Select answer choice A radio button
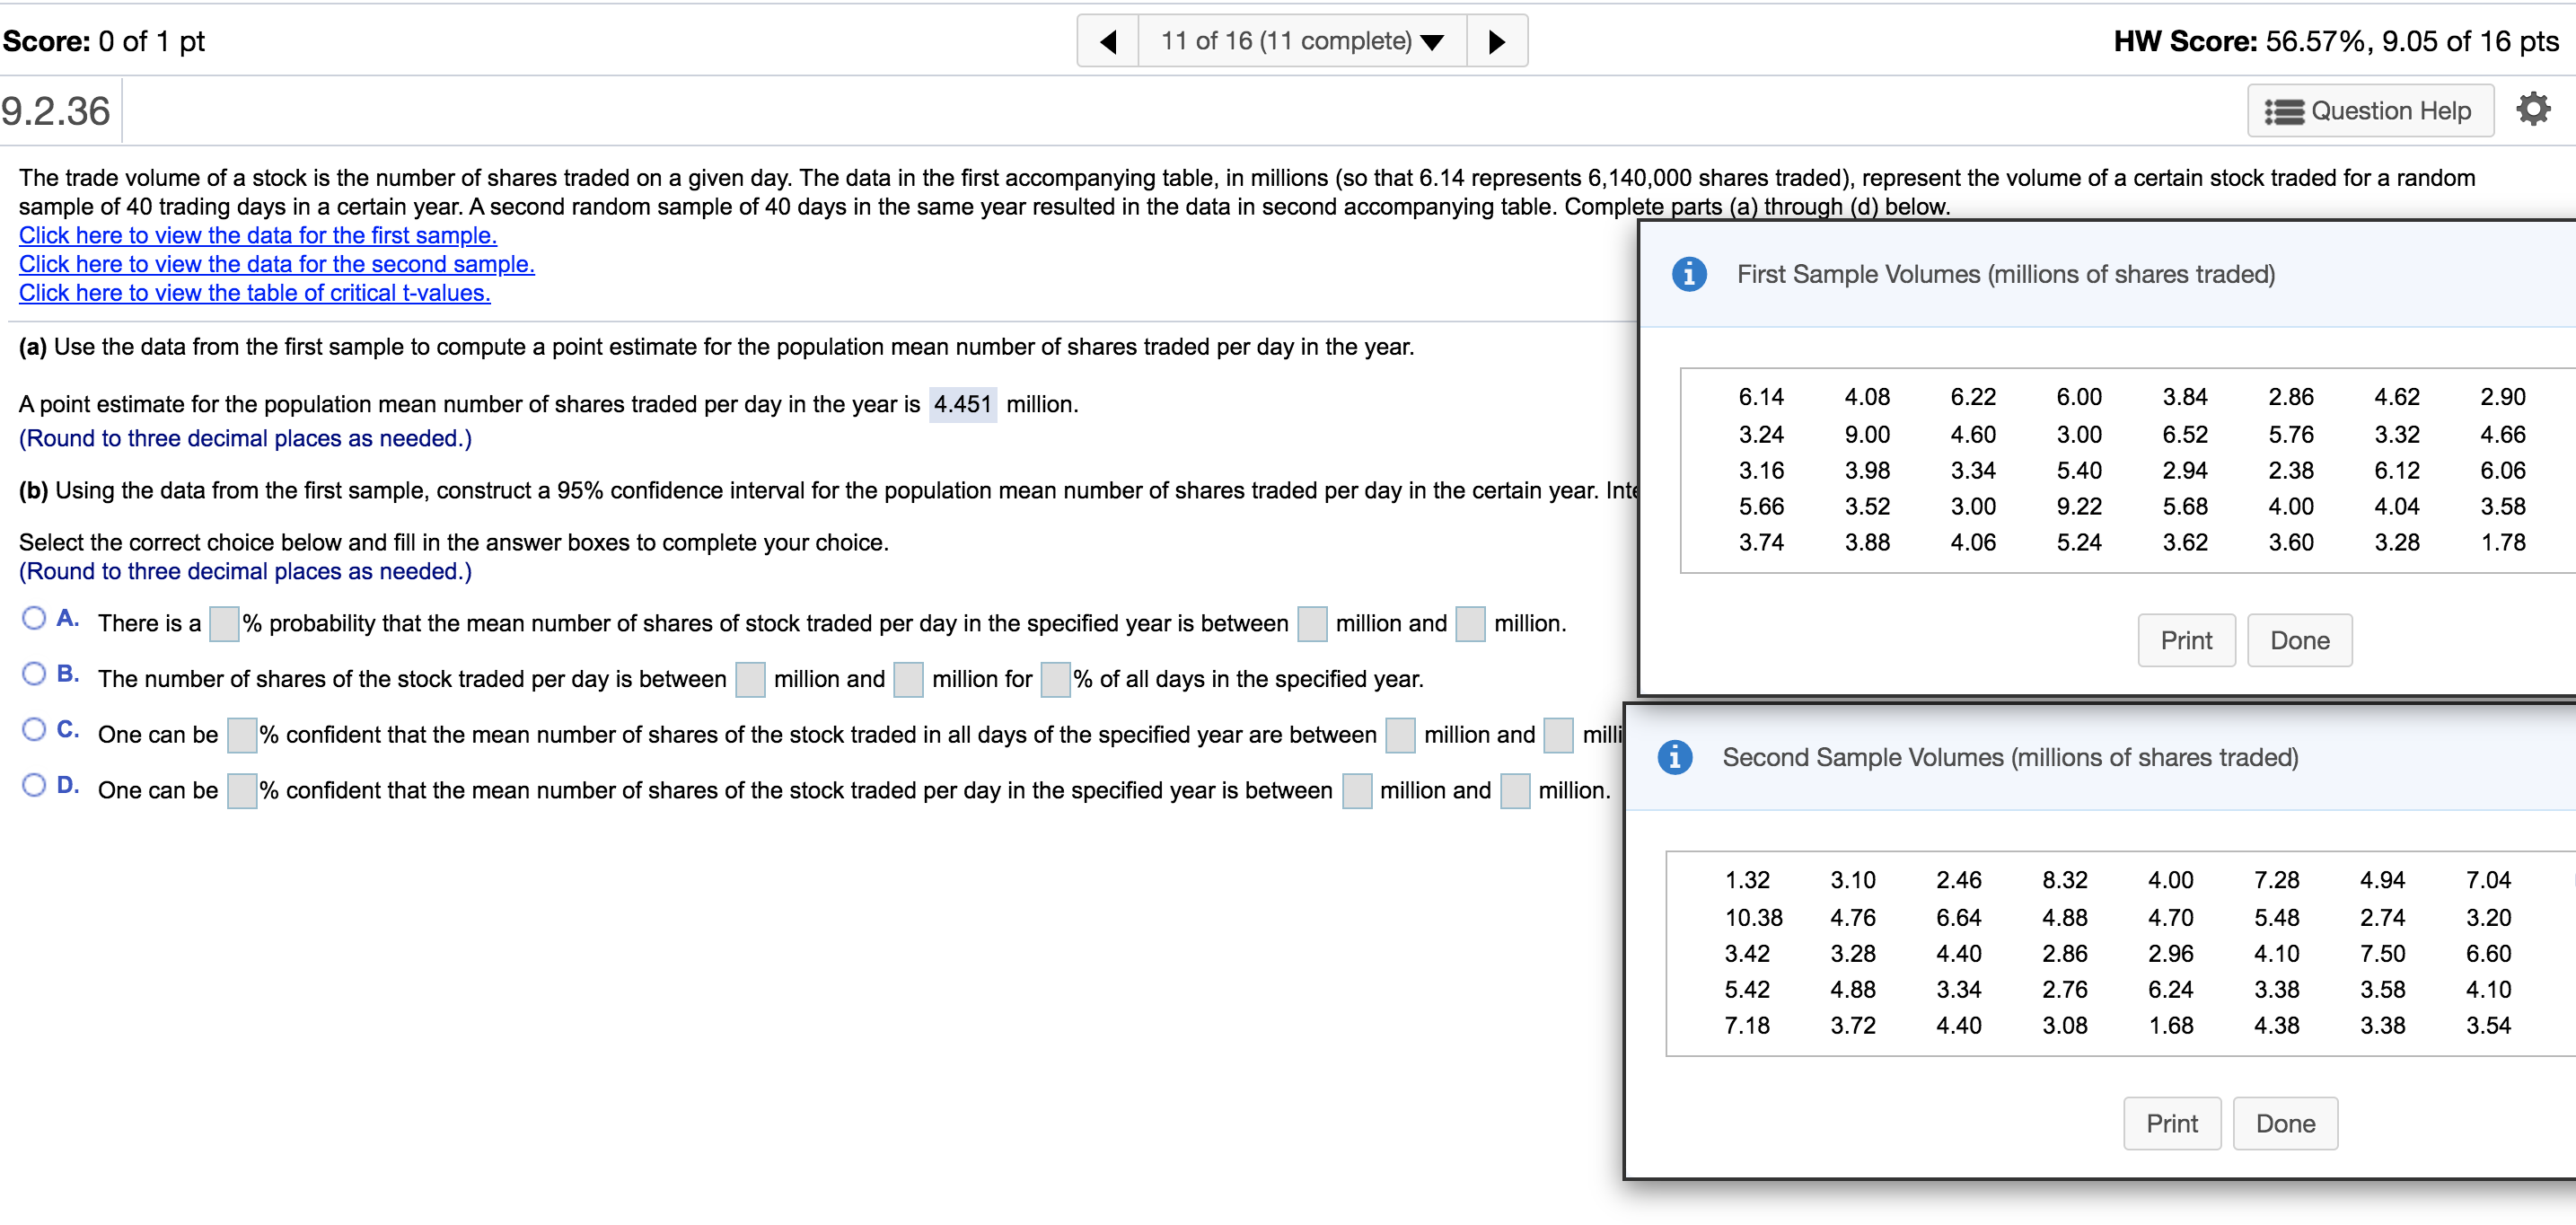Viewport: 2576px width, 1225px height. pos(33,618)
